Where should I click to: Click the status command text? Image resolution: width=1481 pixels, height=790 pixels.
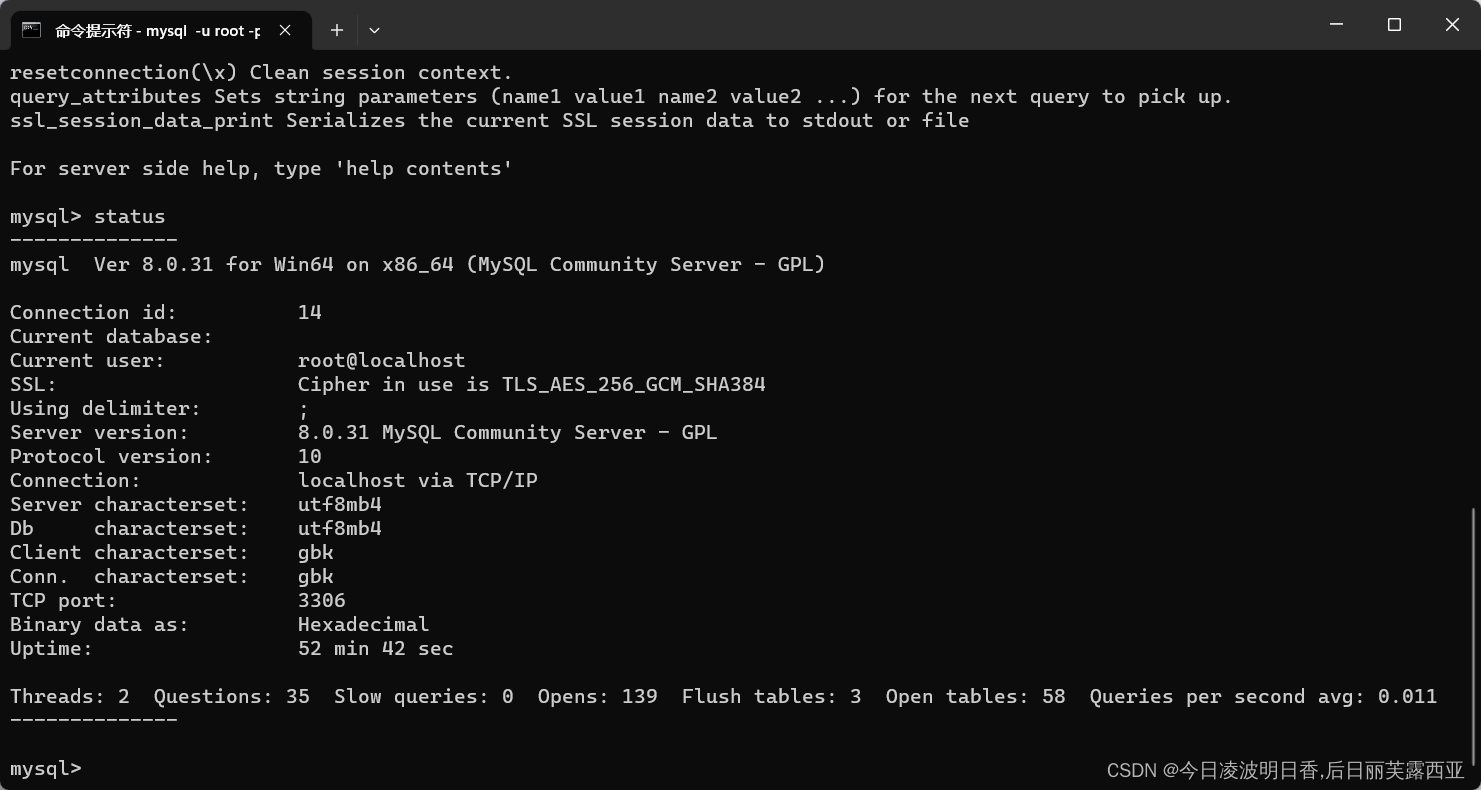click(130, 216)
